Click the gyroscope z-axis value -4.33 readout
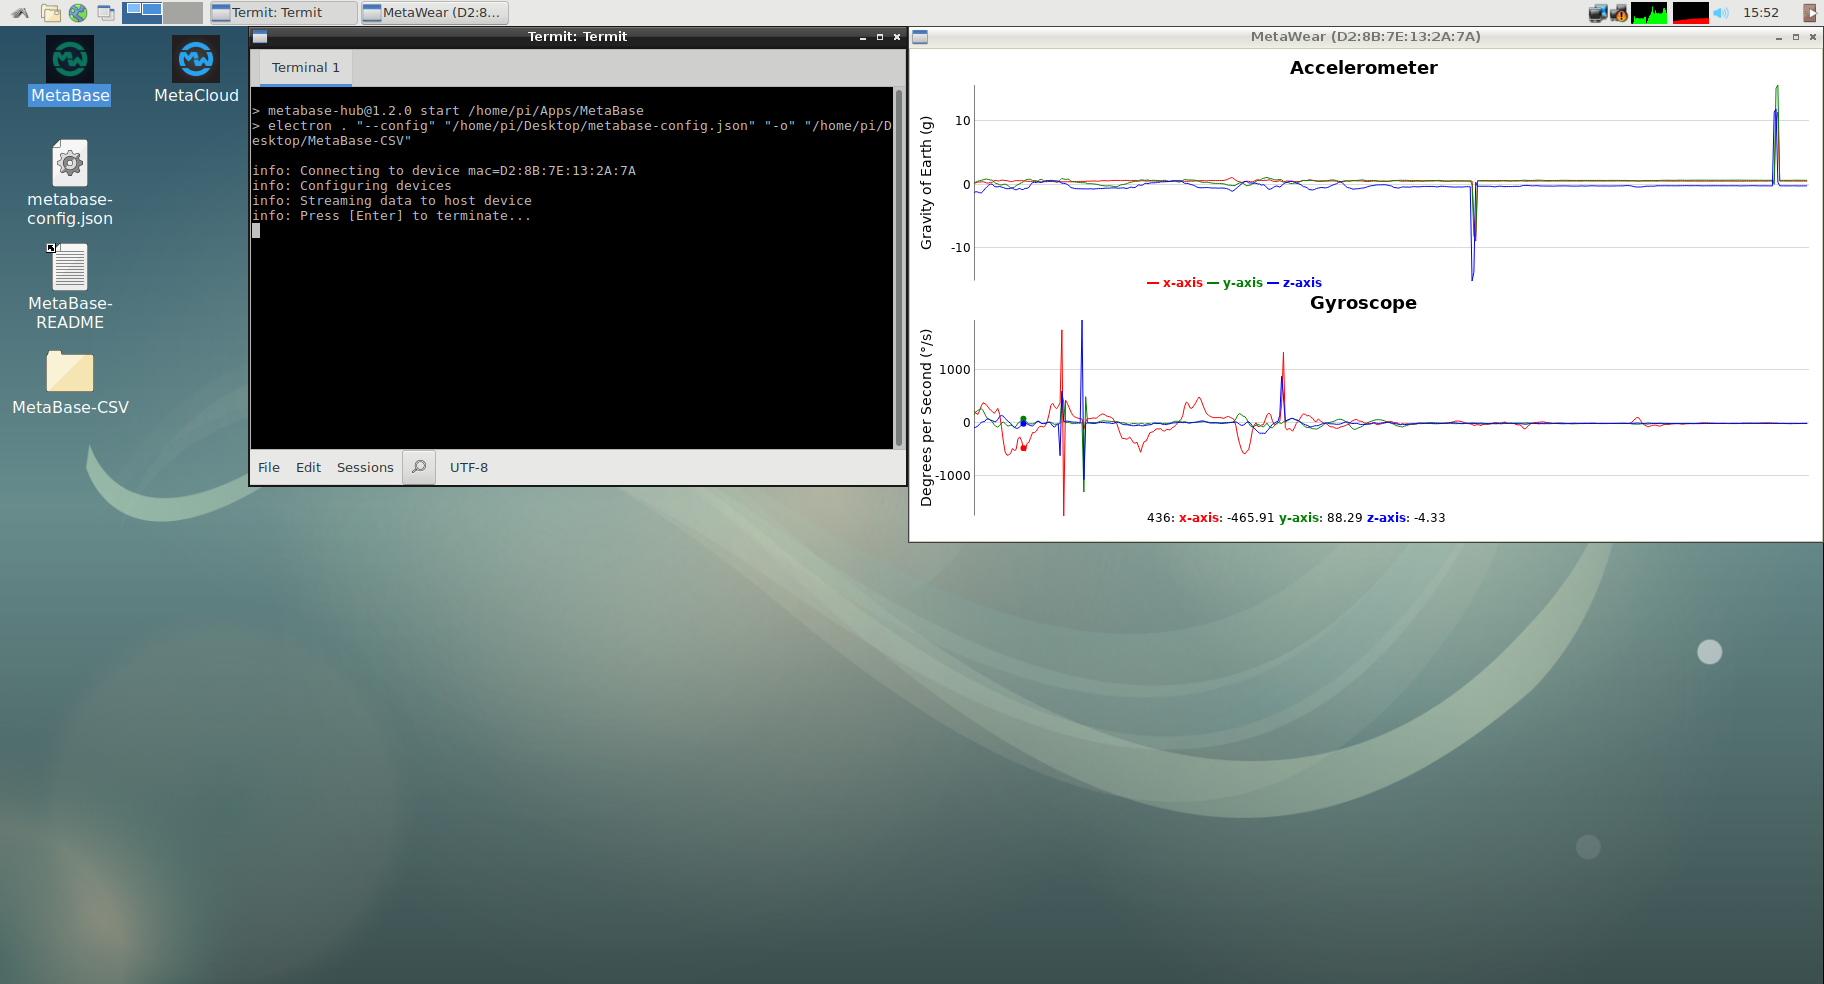 [1430, 518]
